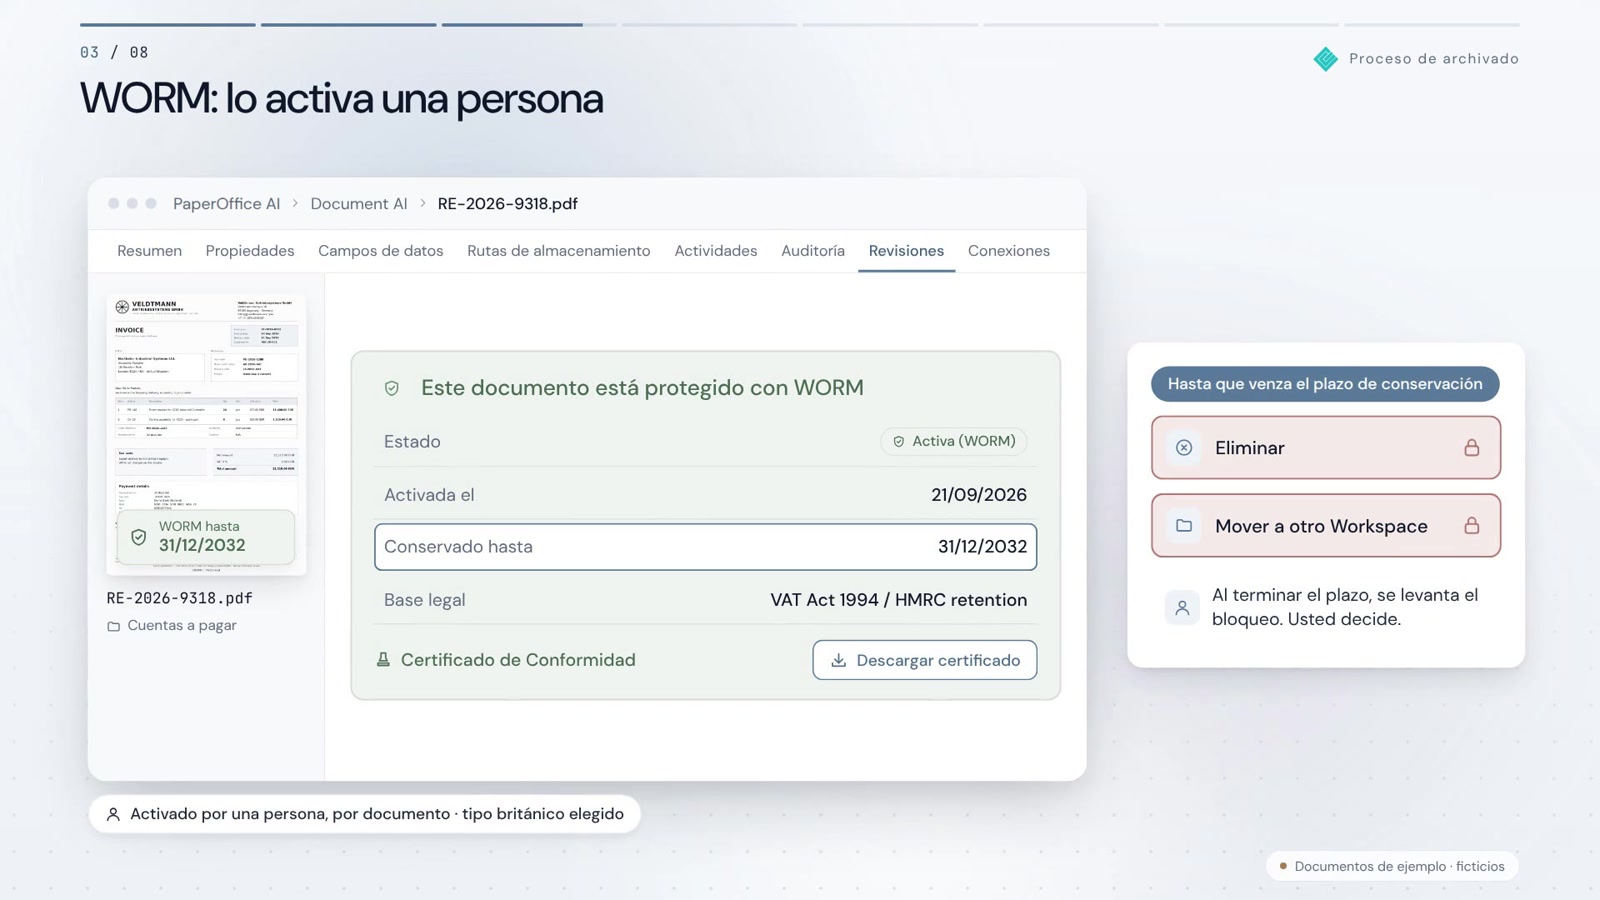Image resolution: width=1600 pixels, height=900 pixels.
Task: Select the Conservado hasta row field
Action: click(x=706, y=547)
